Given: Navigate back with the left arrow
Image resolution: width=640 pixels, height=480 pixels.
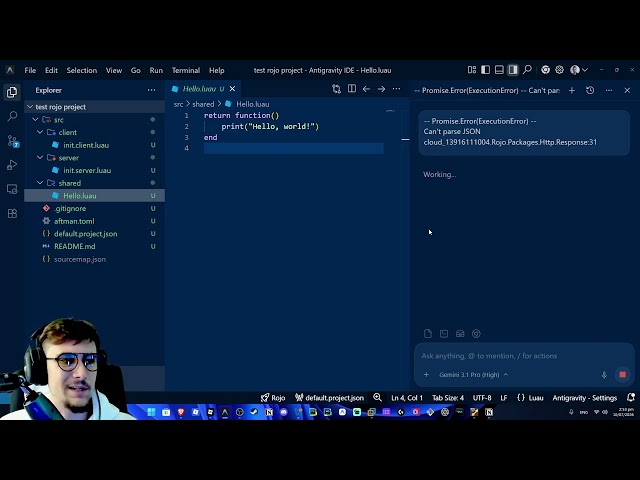Looking at the screenshot, I should 366,89.
